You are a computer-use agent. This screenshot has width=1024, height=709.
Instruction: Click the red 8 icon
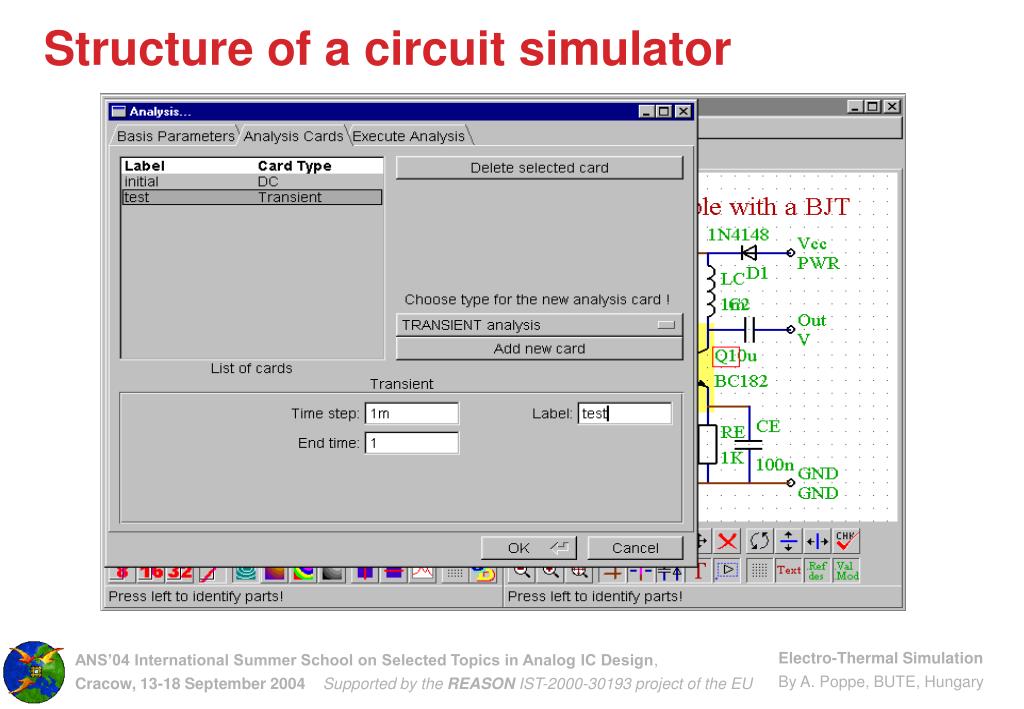(x=121, y=573)
